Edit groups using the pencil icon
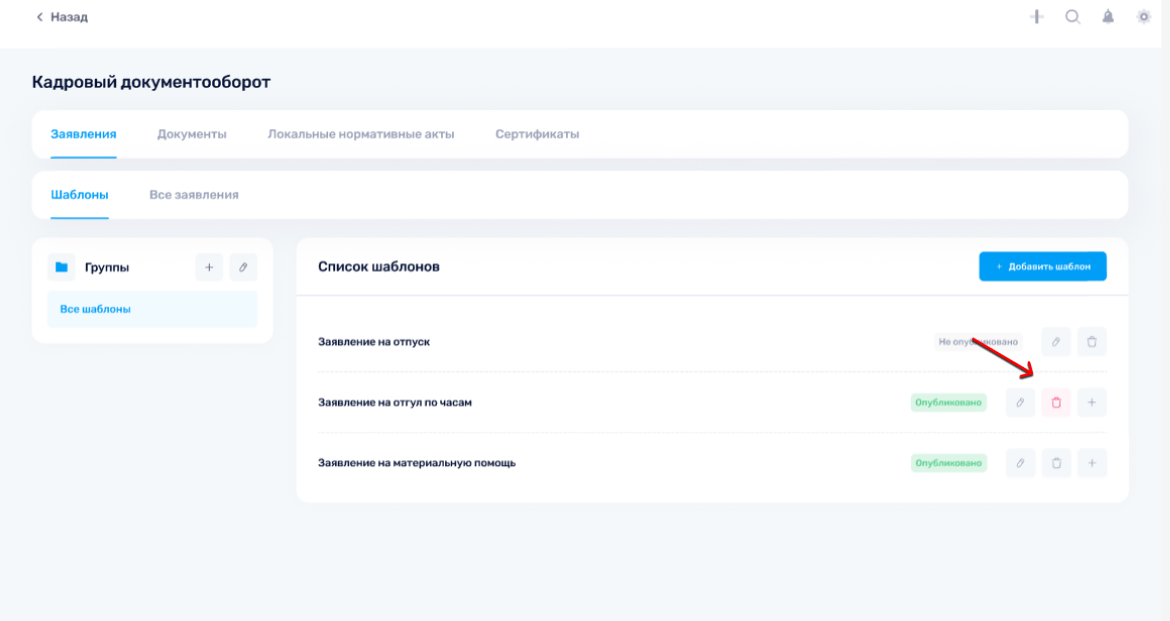Screen dimensions: 1170x621 [x=243, y=267]
